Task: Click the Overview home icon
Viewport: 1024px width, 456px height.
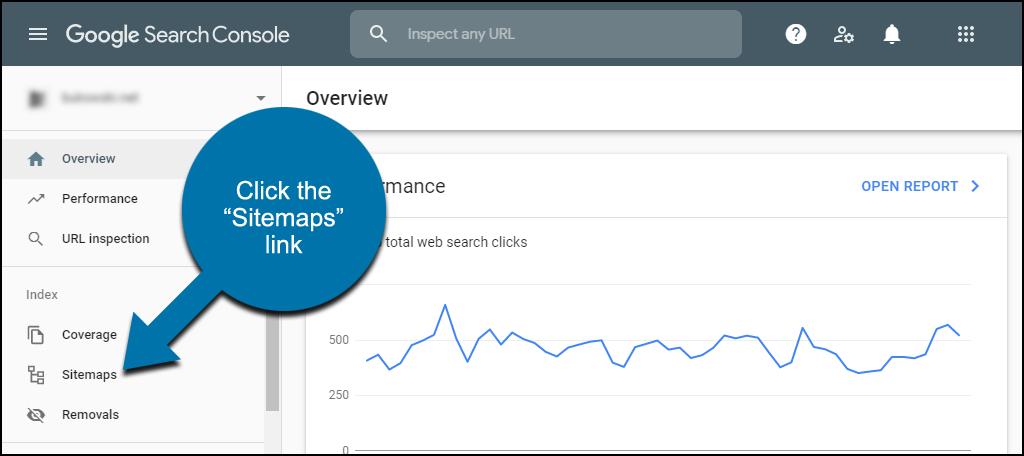Action: click(x=36, y=159)
